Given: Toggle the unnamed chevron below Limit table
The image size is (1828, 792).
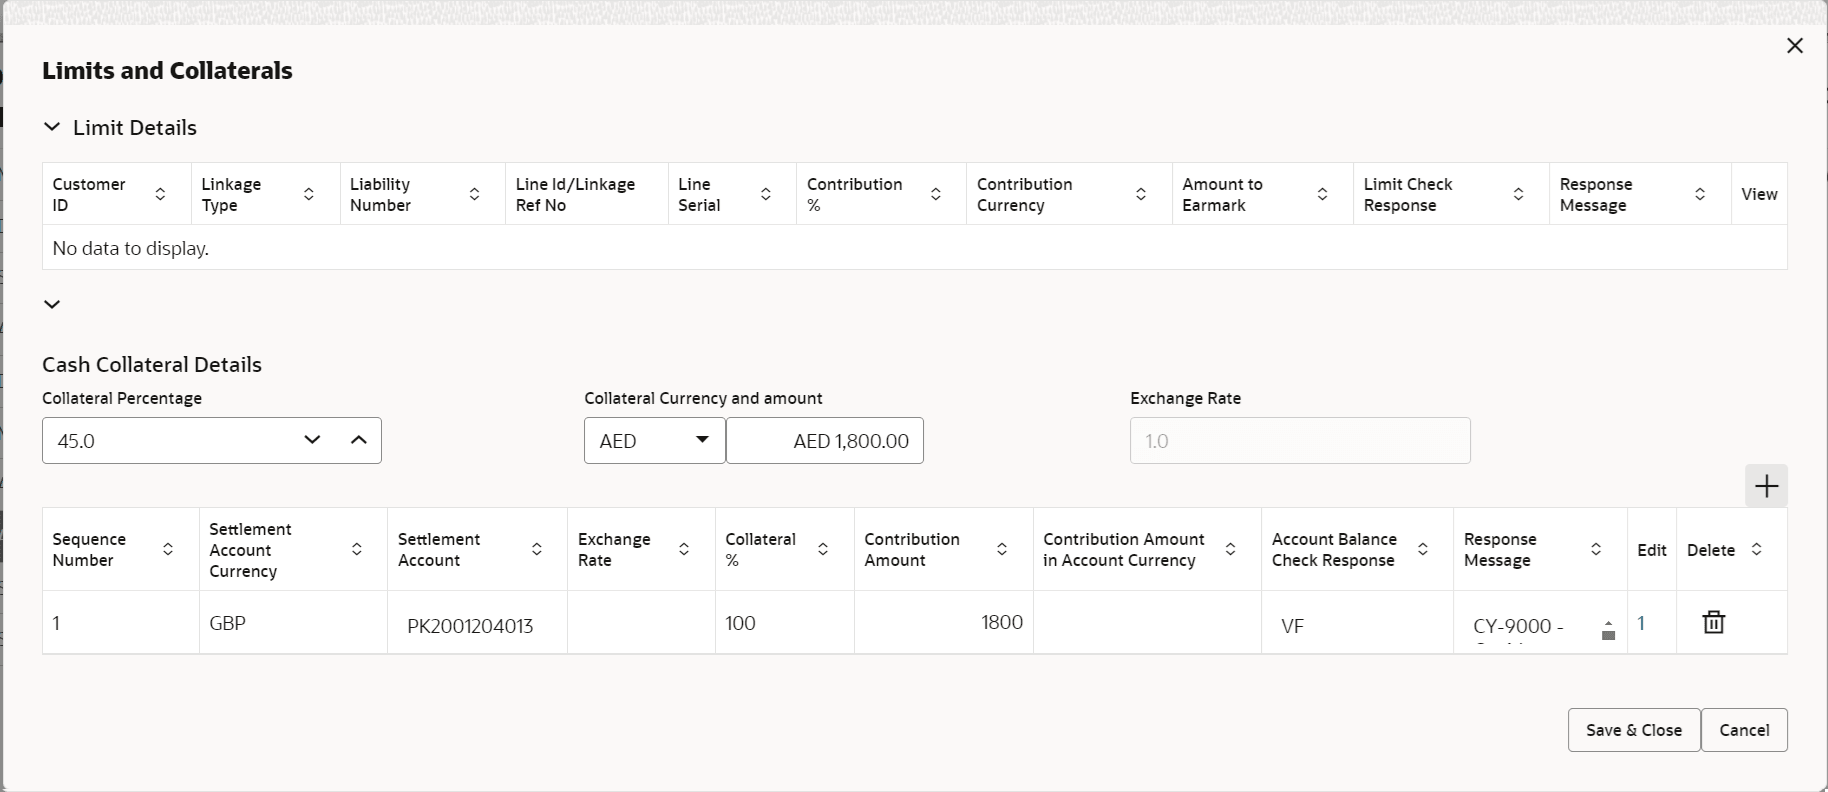Looking at the screenshot, I should pyautogui.click(x=52, y=304).
